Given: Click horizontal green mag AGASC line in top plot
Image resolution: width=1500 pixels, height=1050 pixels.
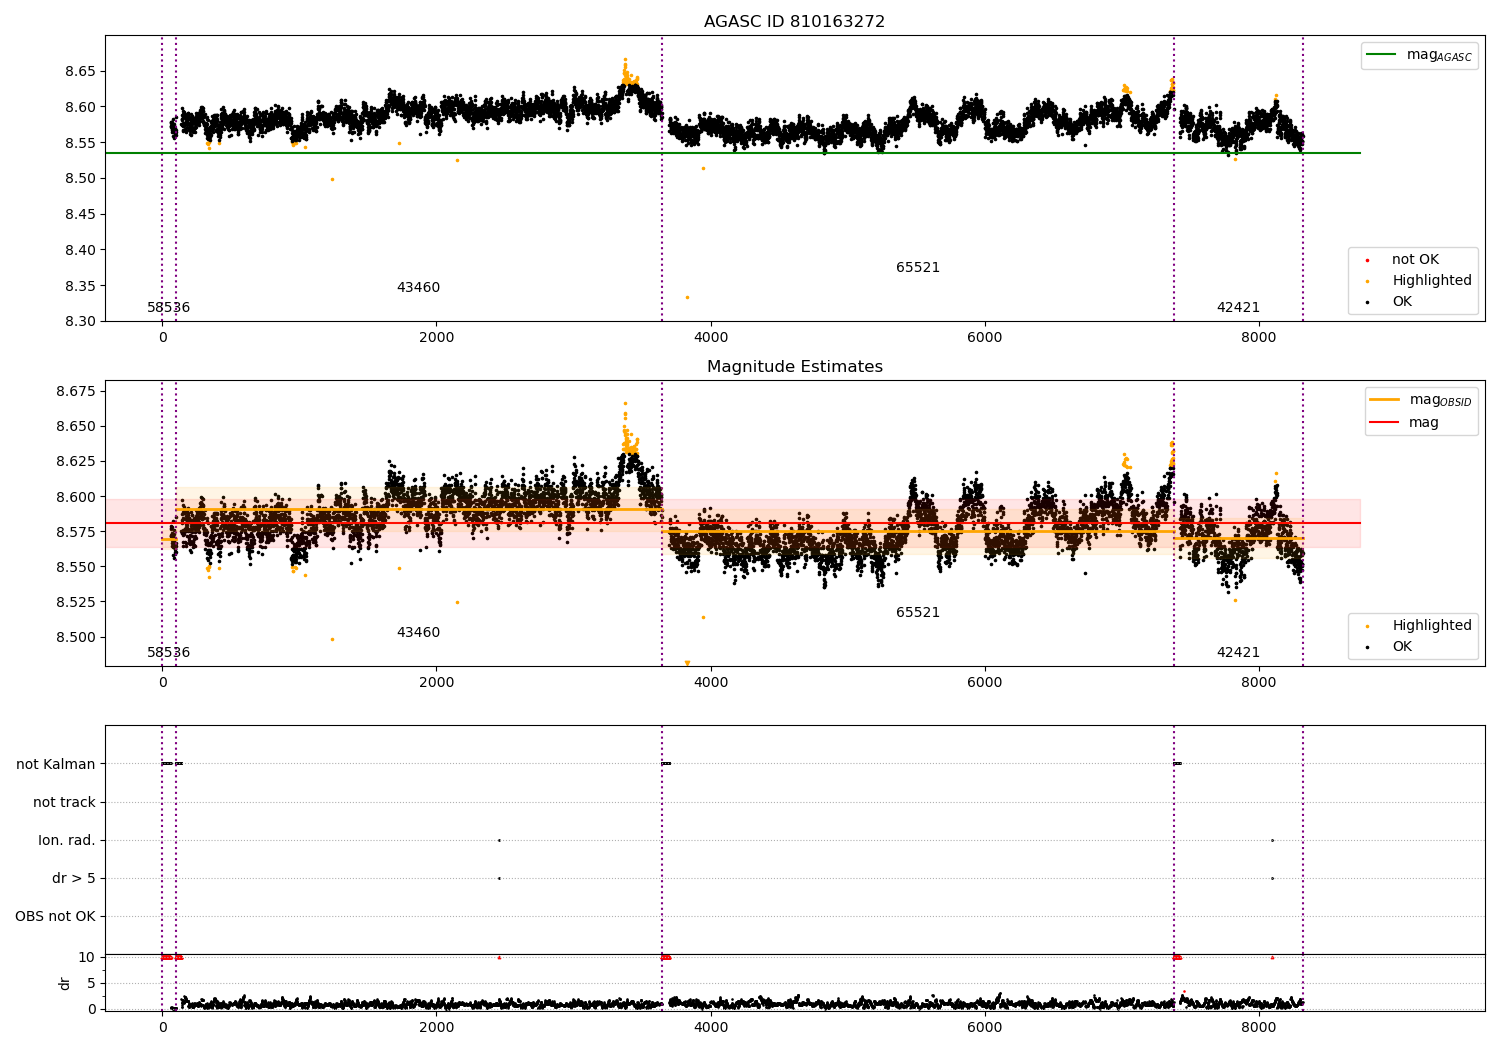Looking at the screenshot, I should (x=733, y=153).
